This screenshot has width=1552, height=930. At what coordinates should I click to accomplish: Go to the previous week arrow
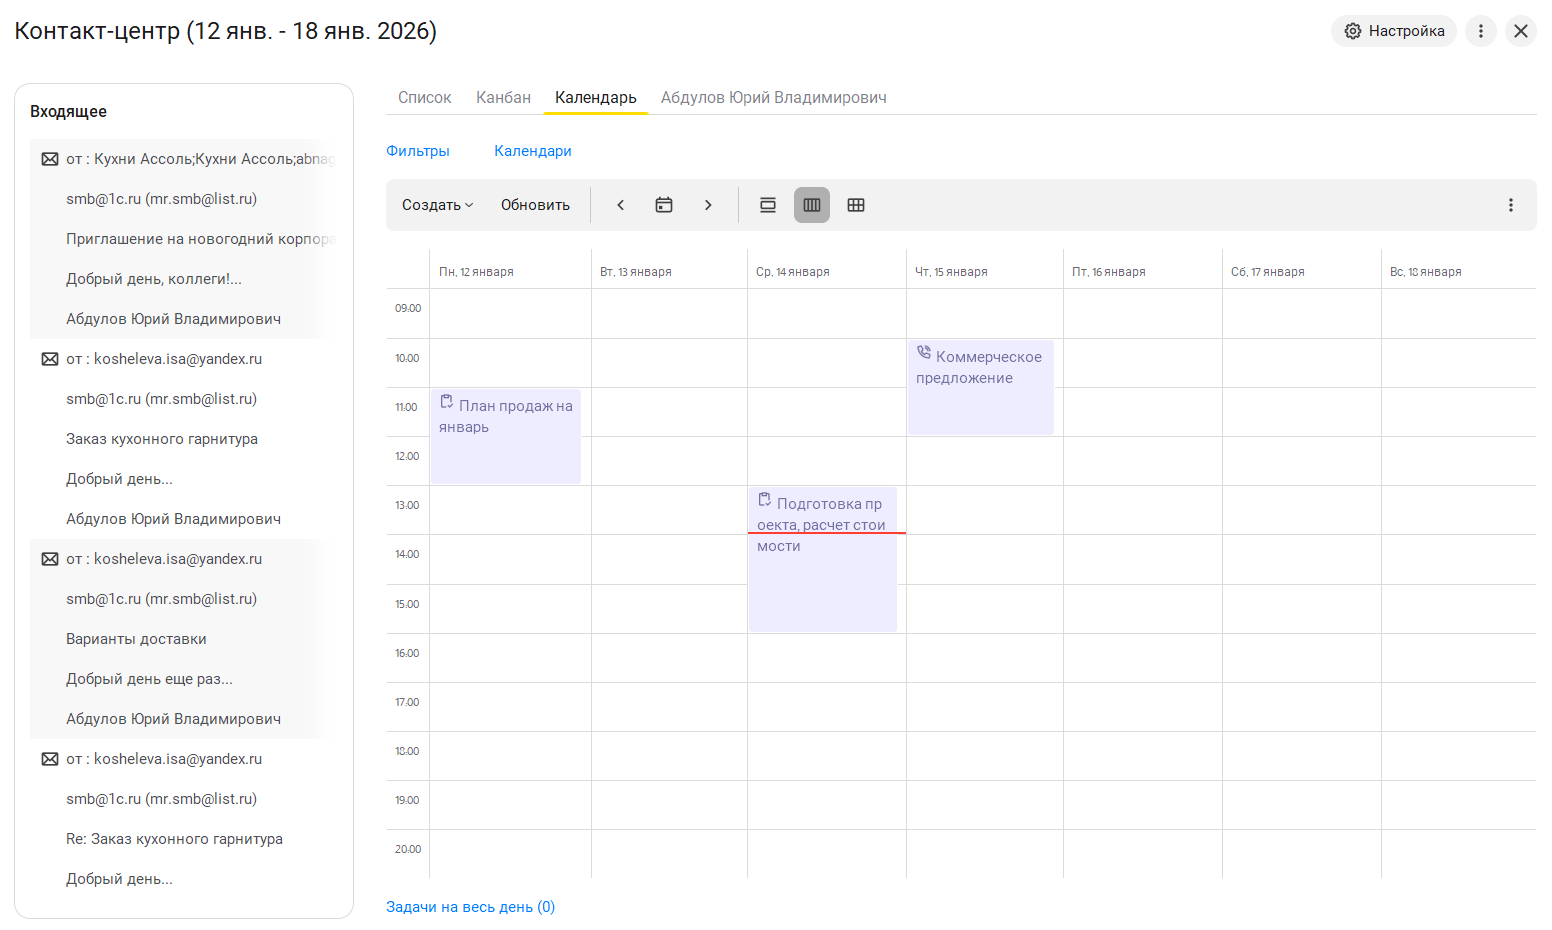coord(620,205)
